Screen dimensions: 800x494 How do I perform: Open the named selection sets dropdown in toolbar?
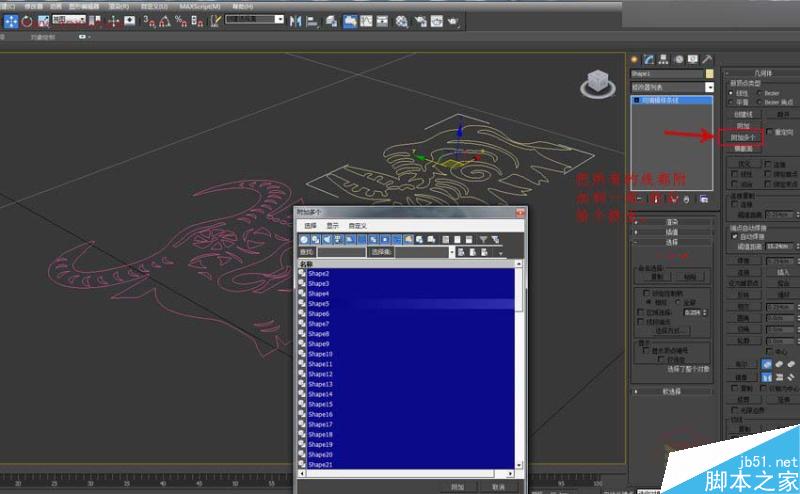279,19
